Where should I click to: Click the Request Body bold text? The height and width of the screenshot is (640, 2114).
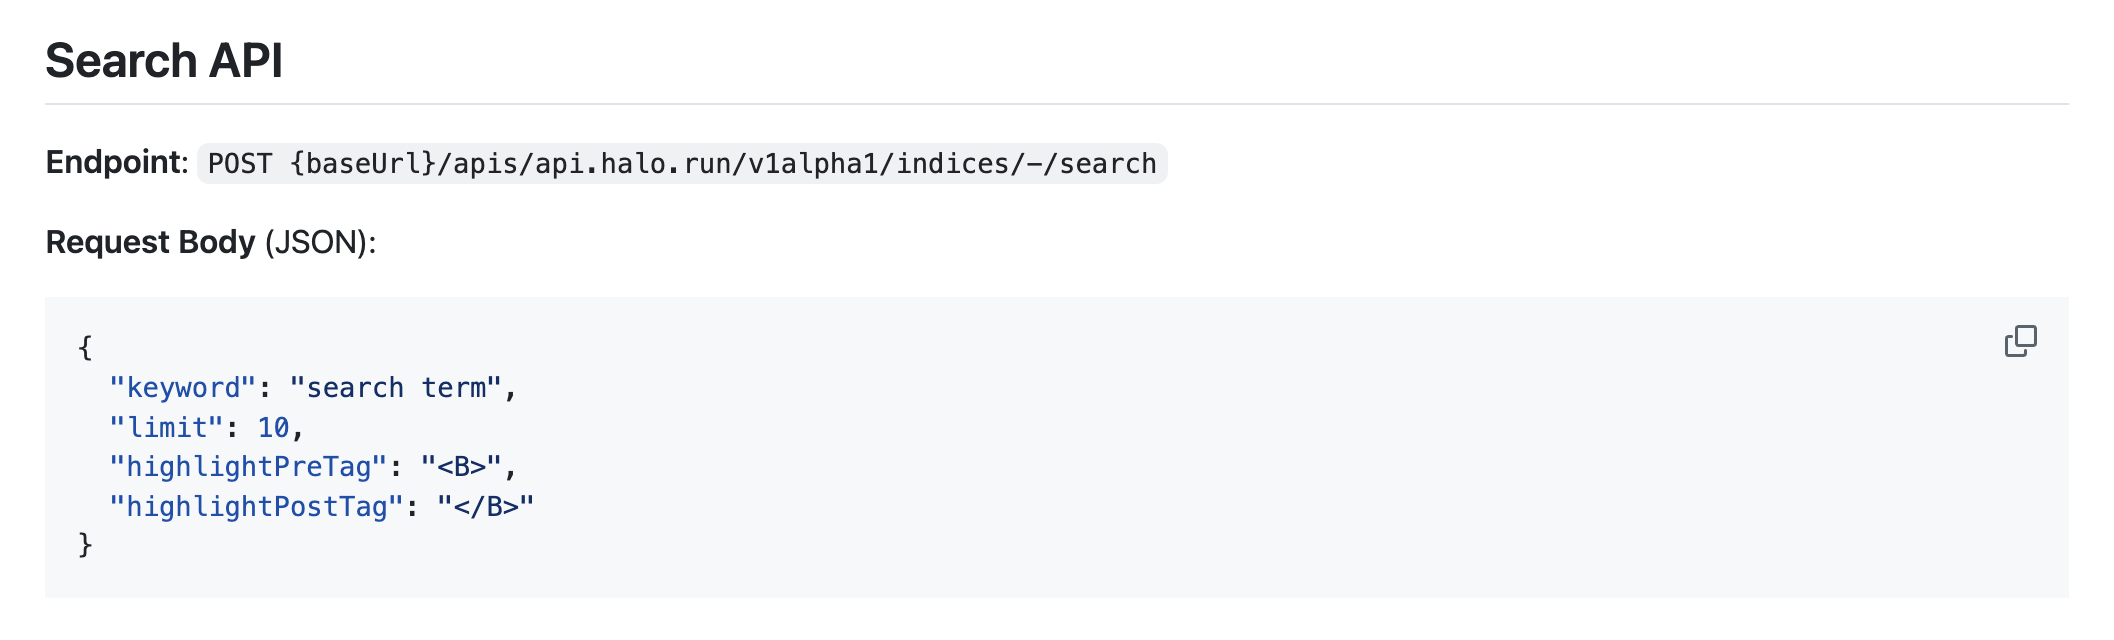(151, 242)
